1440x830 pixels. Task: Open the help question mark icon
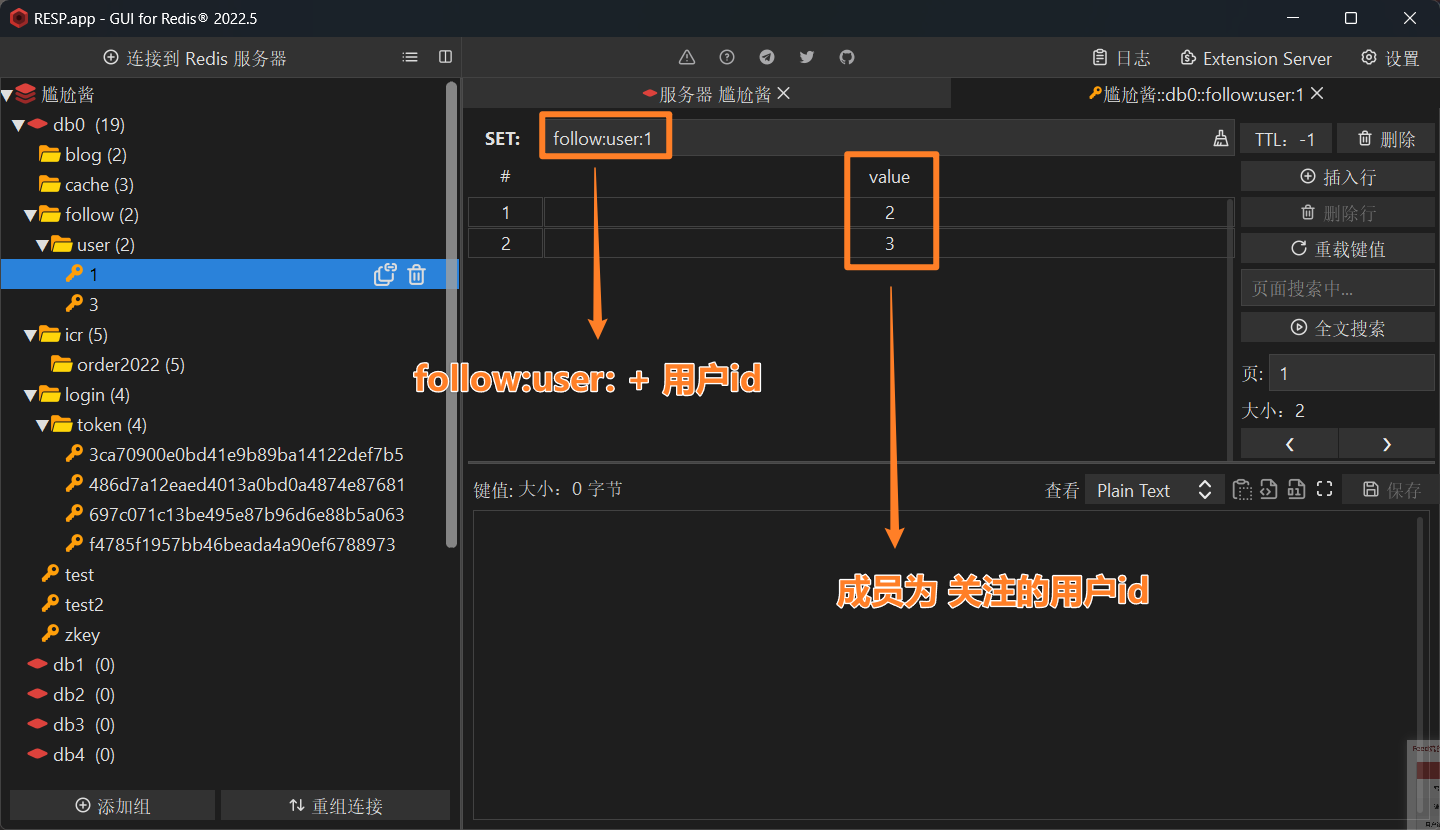click(727, 57)
